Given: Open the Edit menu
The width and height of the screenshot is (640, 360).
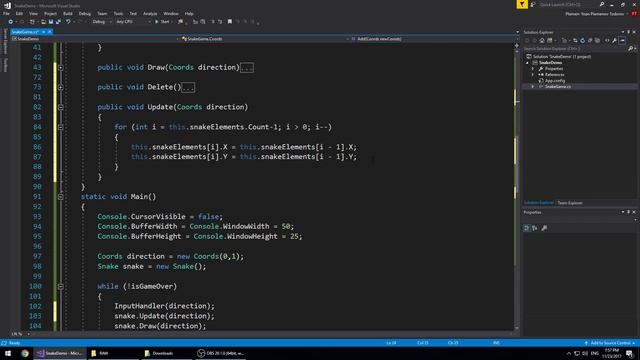Looking at the screenshot, I should (x=19, y=13).
